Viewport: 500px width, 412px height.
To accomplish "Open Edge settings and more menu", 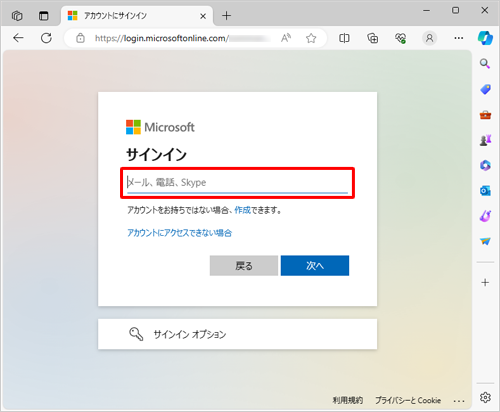I will point(459,38).
